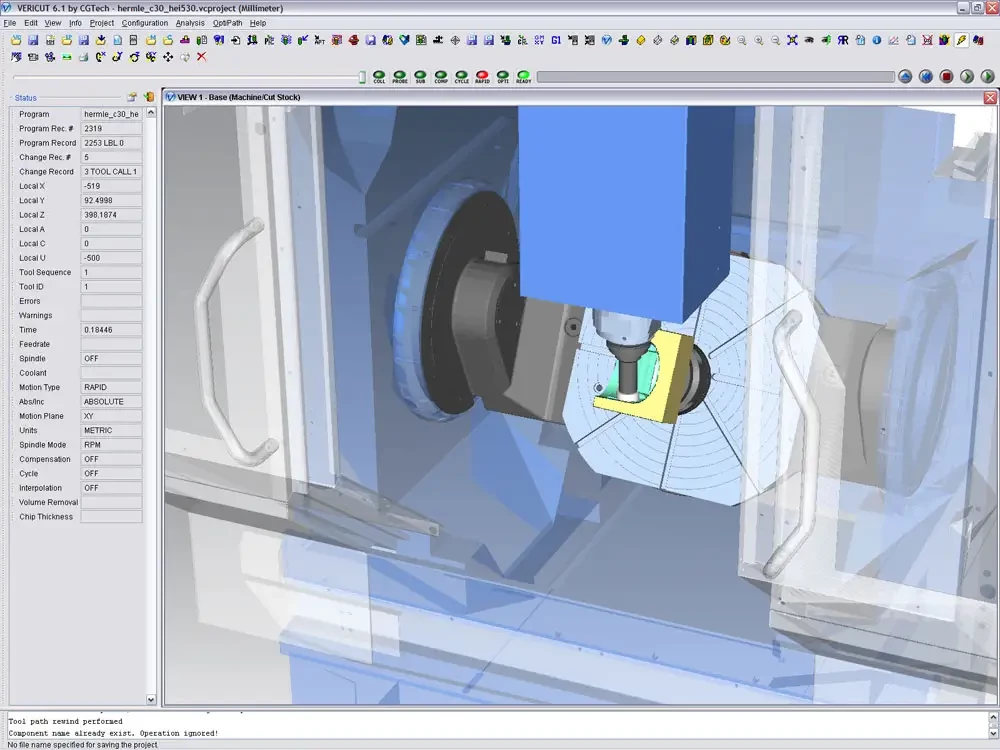Toggle the red RAPID status light
1000x750 pixels.
coord(482,76)
